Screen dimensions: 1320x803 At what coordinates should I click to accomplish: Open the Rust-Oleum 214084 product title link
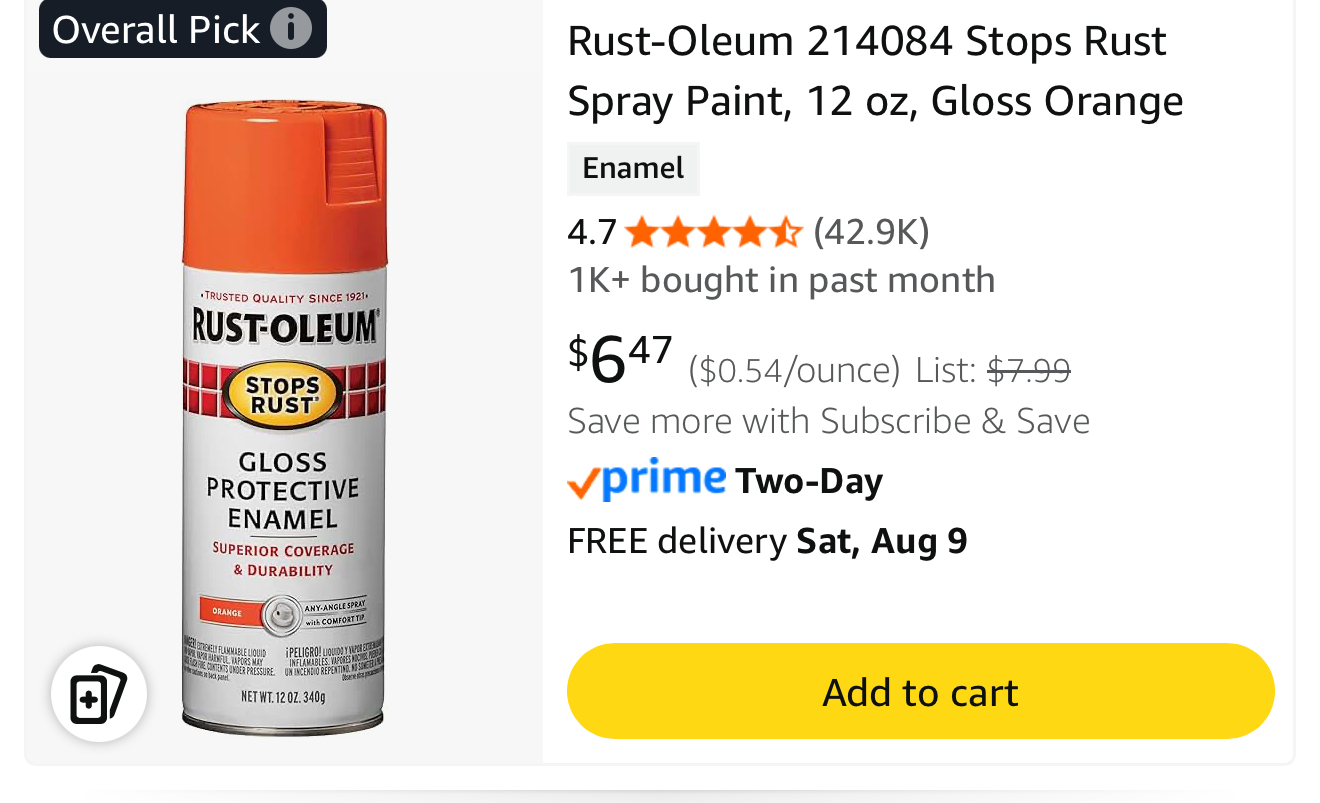[874, 71]
